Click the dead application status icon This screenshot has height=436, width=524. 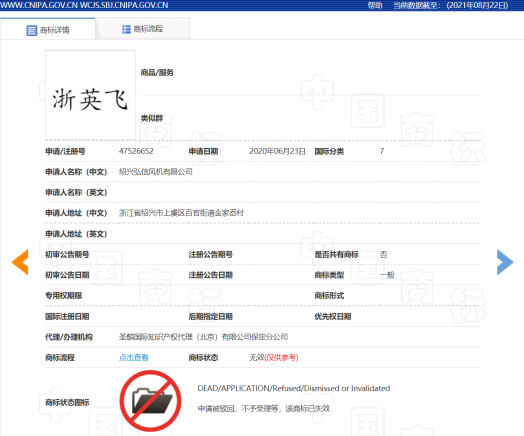[150, 401]
